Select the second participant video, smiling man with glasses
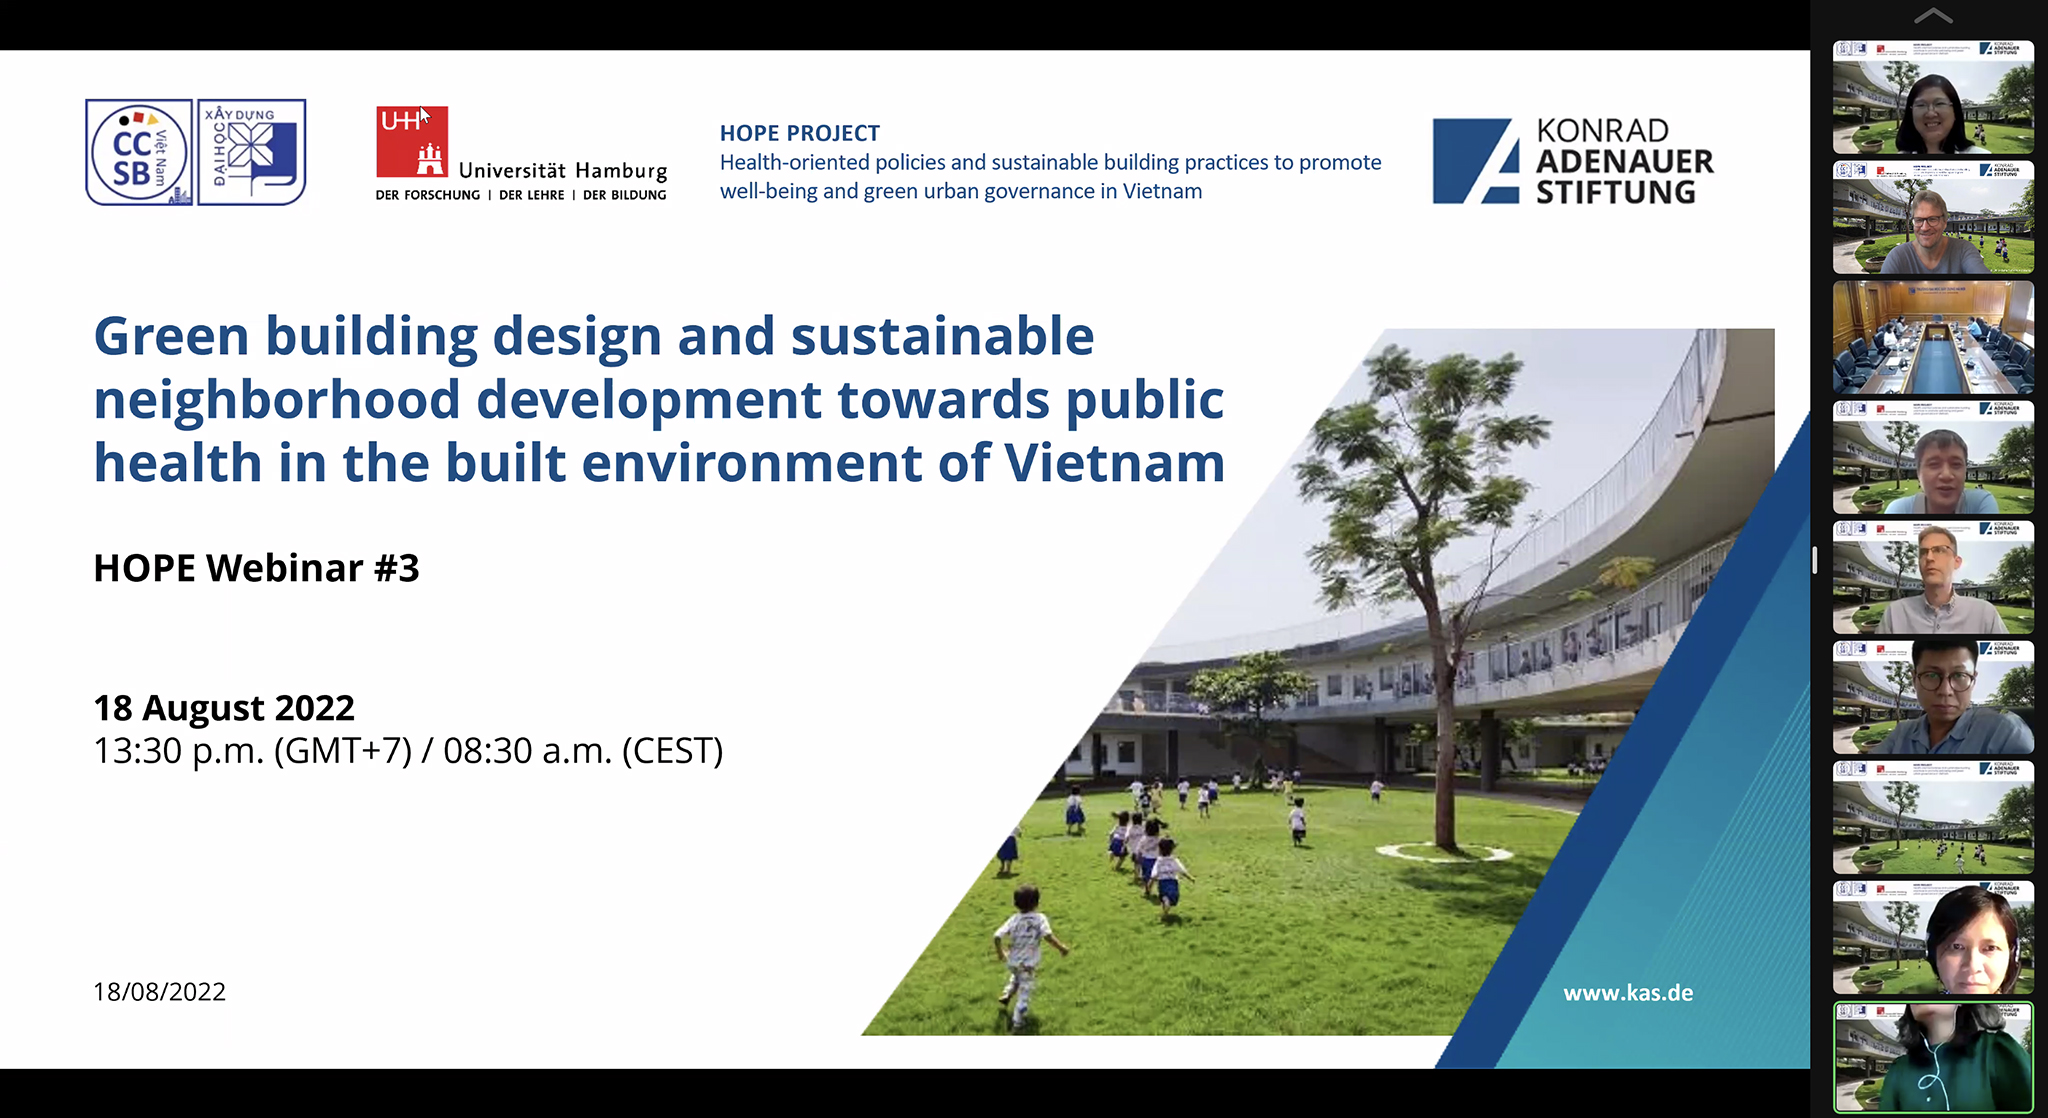Viewport: 2048px width, 1118px height. click(x=1933, y=217)
